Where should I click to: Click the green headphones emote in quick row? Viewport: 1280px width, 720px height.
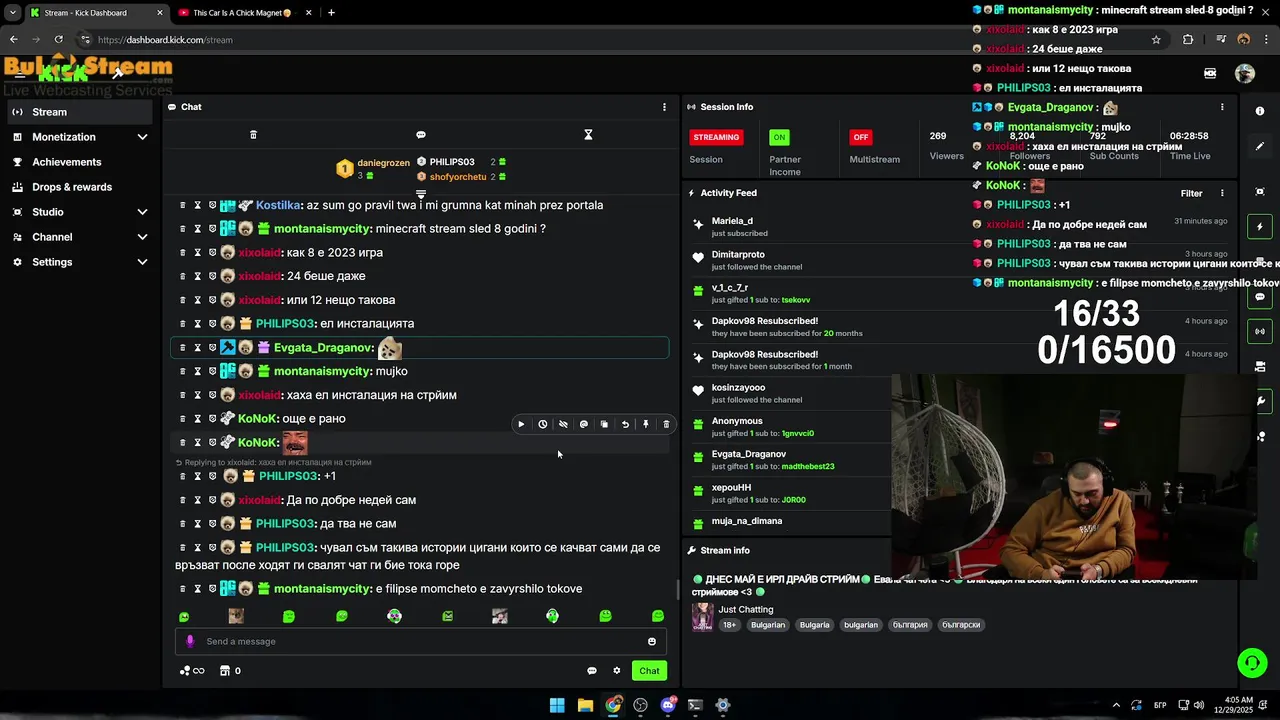(552, 617)
